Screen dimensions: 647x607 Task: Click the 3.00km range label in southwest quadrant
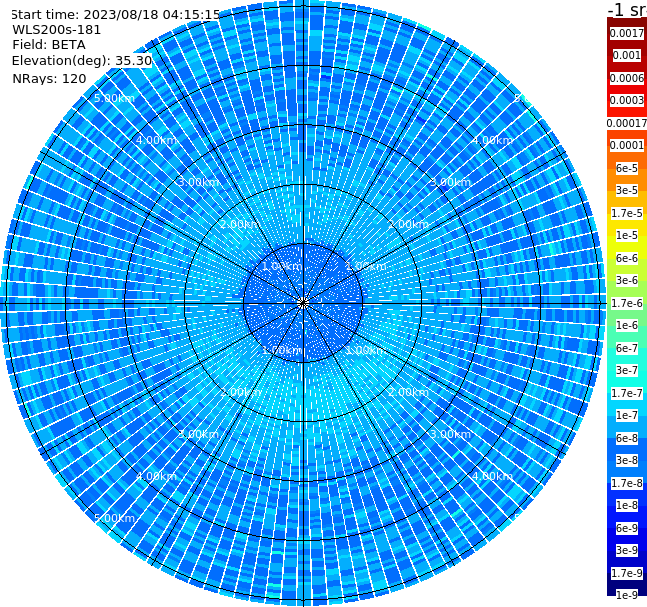coord(198,434)
